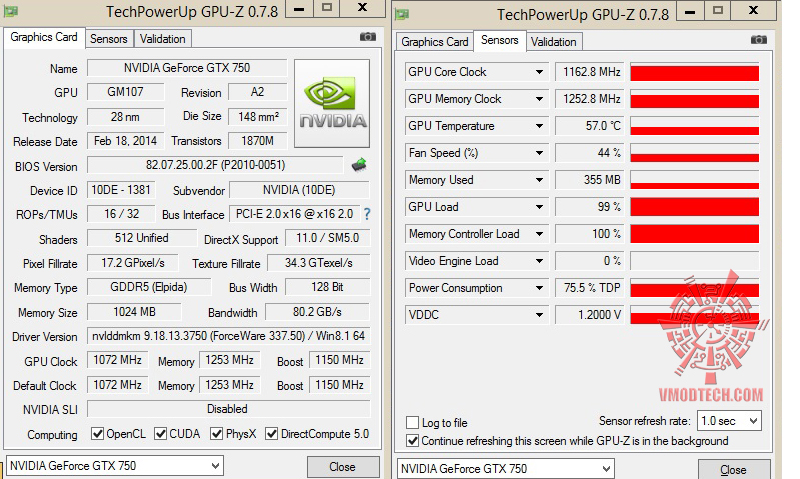This screenshot has width=800, height=479.
Task: Click the 57.0 °C temperature reading
Action: coord(590,126)
